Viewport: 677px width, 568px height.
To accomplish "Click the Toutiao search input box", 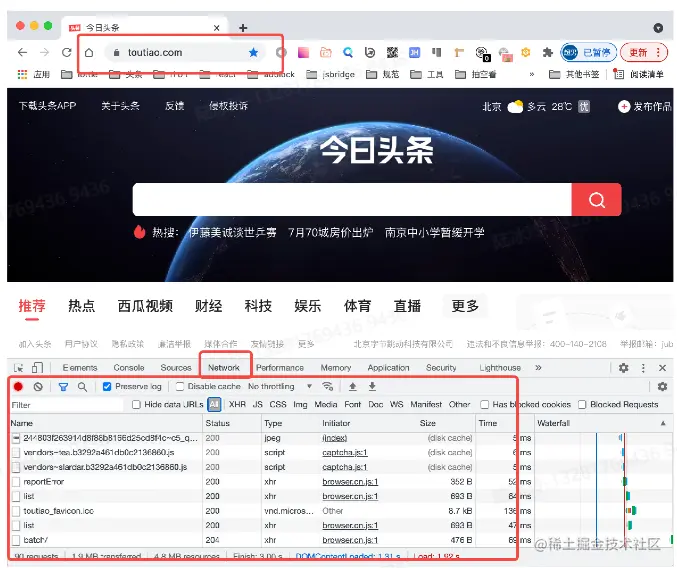I will 352,200.
